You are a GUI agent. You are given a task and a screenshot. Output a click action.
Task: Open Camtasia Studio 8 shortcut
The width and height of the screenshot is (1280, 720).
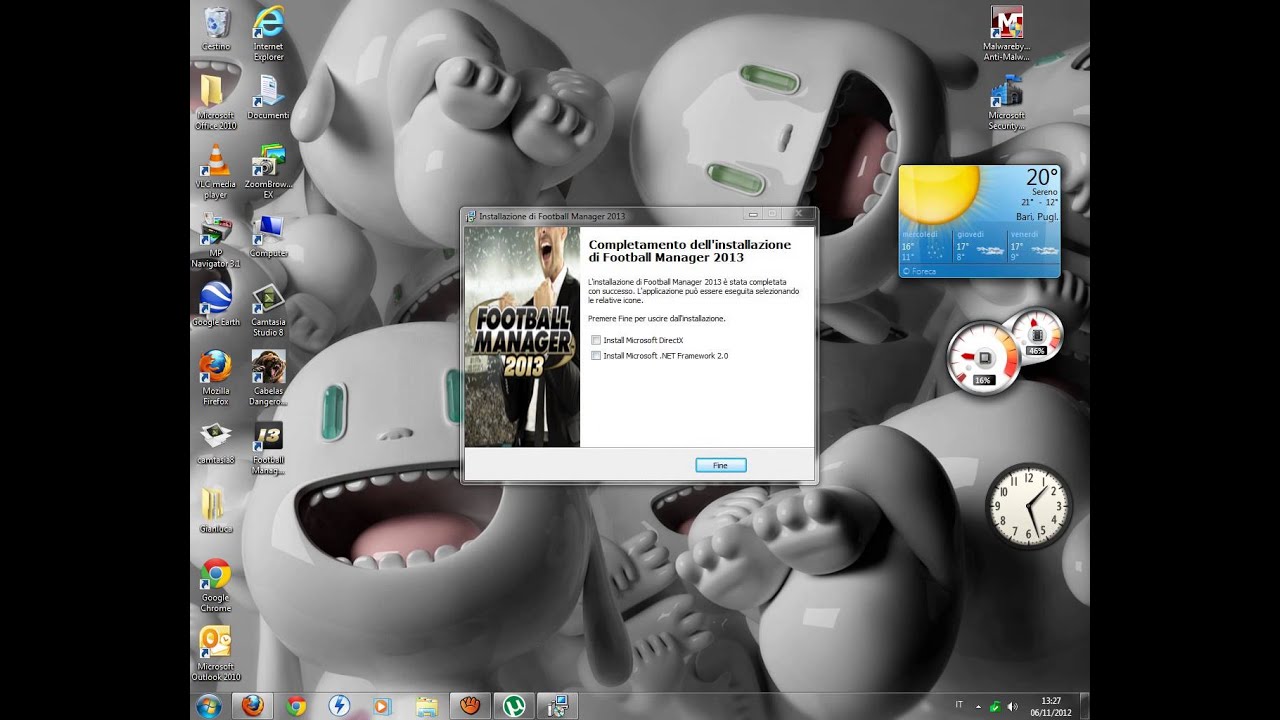coord(268,308)
